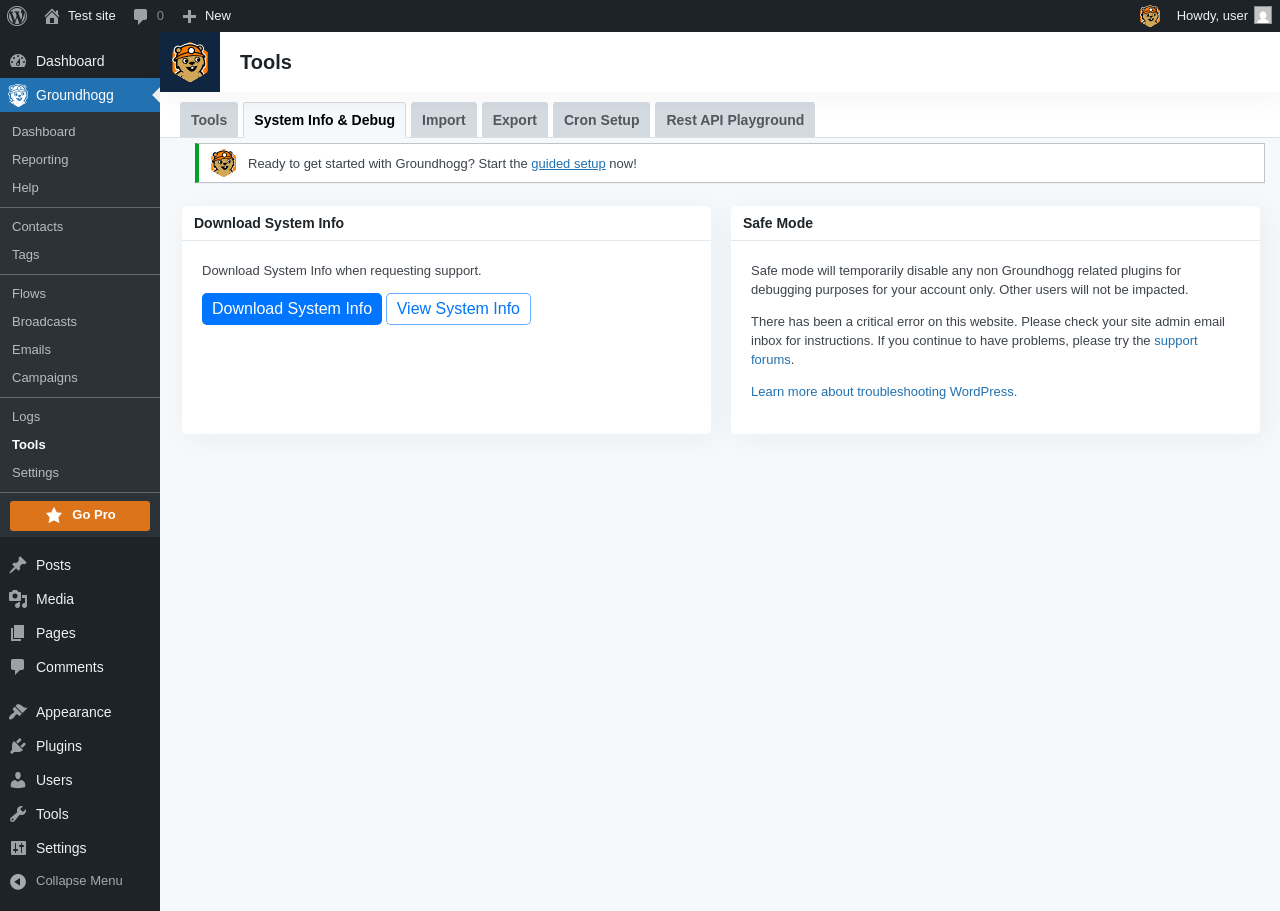Open Learn more about troubleshooting WordPress link

point(884,392)
